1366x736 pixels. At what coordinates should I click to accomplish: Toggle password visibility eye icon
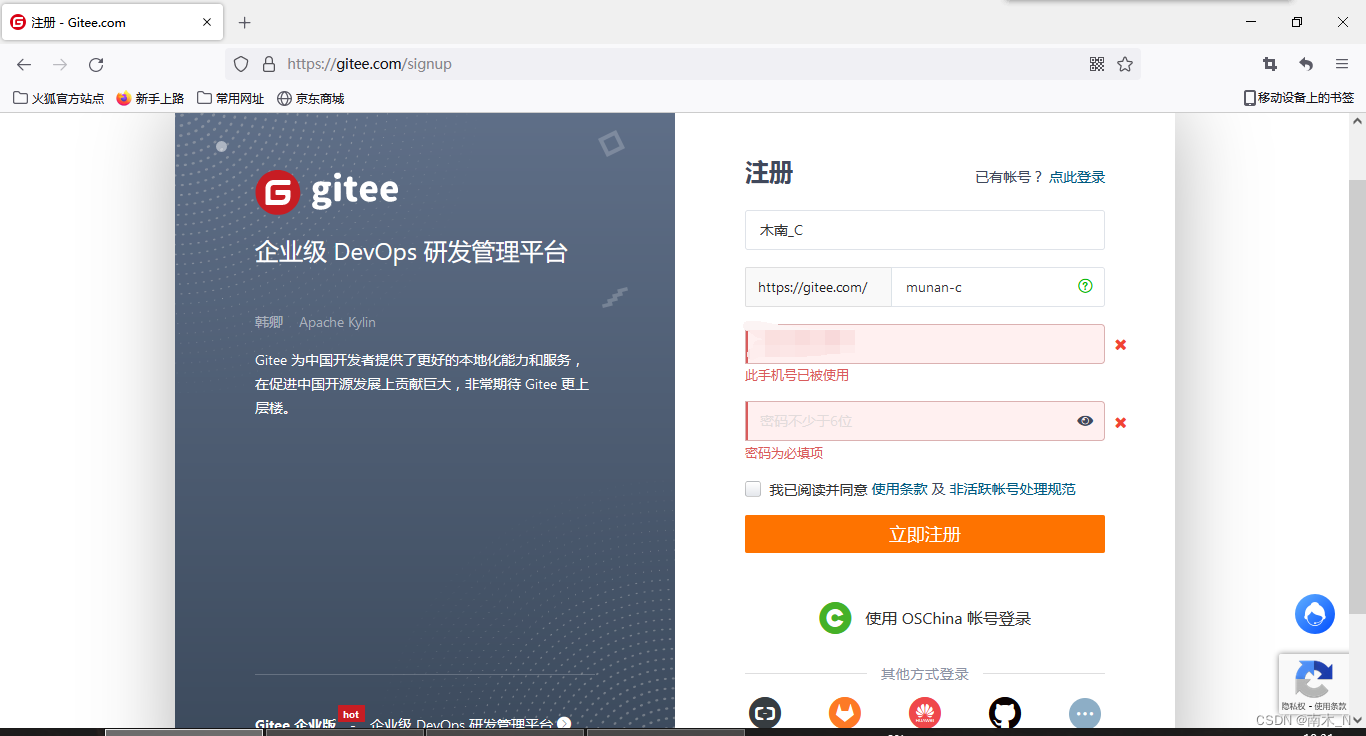point(1085,421)
